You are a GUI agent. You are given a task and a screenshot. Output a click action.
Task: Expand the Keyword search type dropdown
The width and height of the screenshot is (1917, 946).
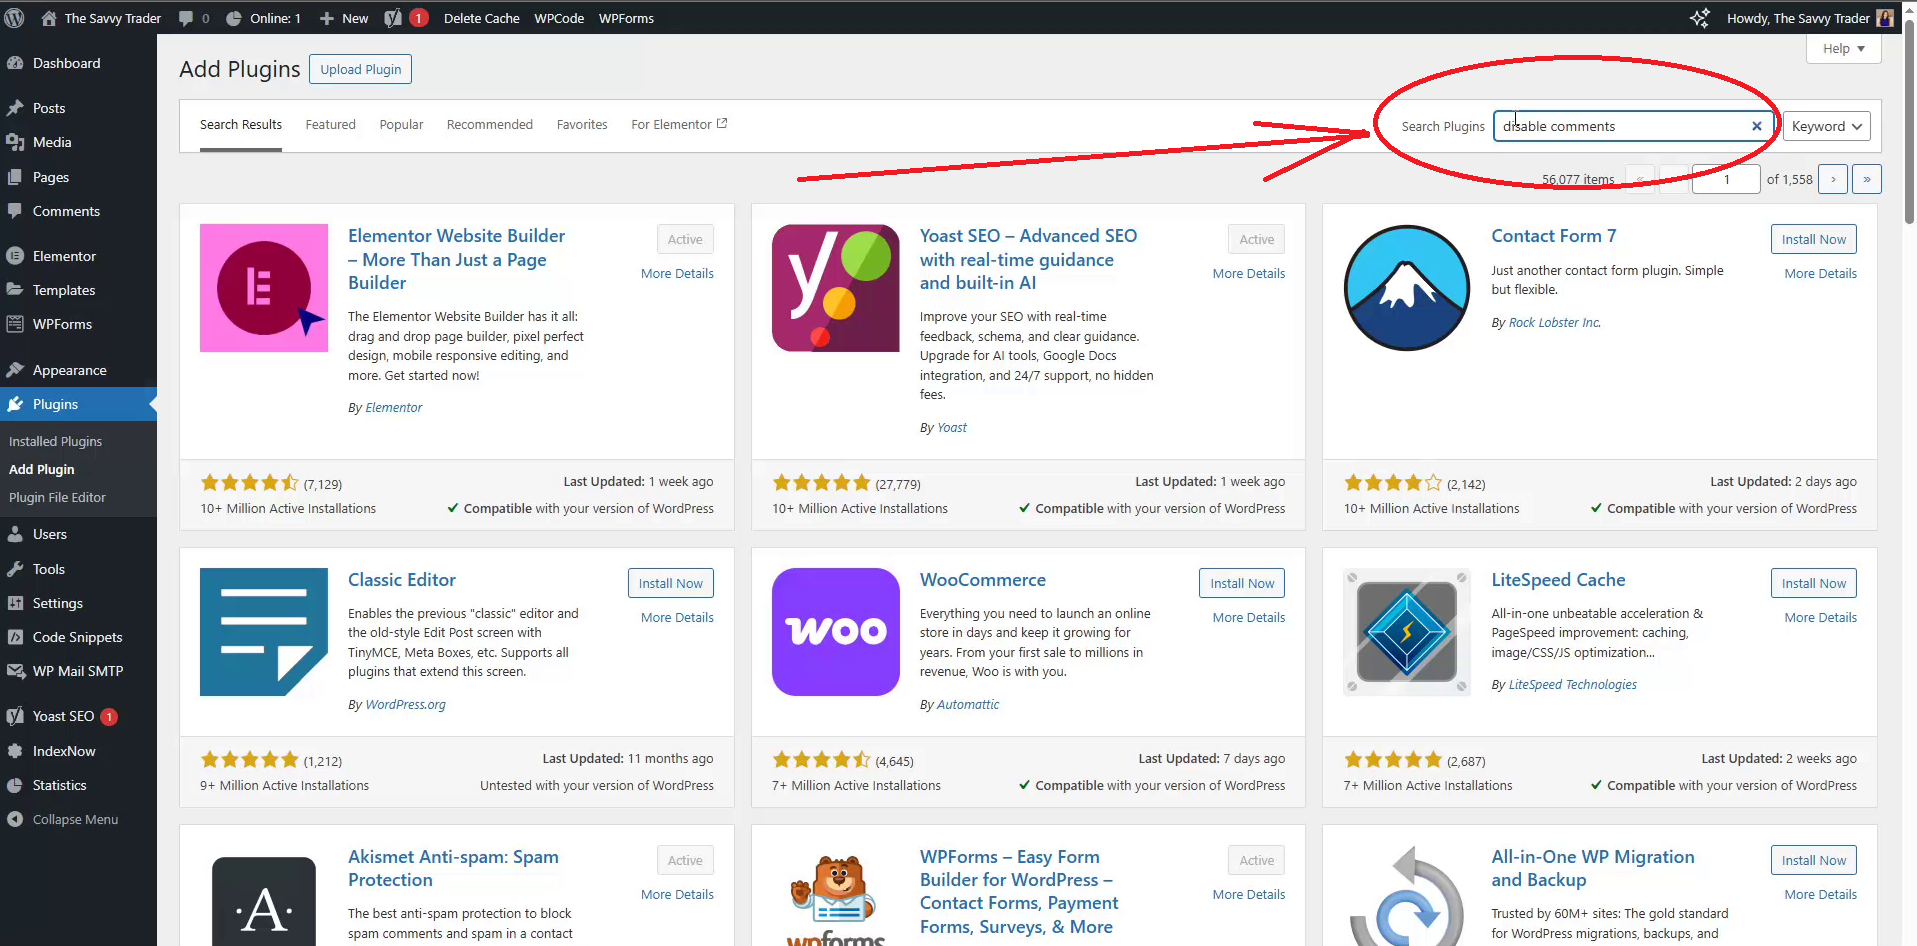point(1826,126)
